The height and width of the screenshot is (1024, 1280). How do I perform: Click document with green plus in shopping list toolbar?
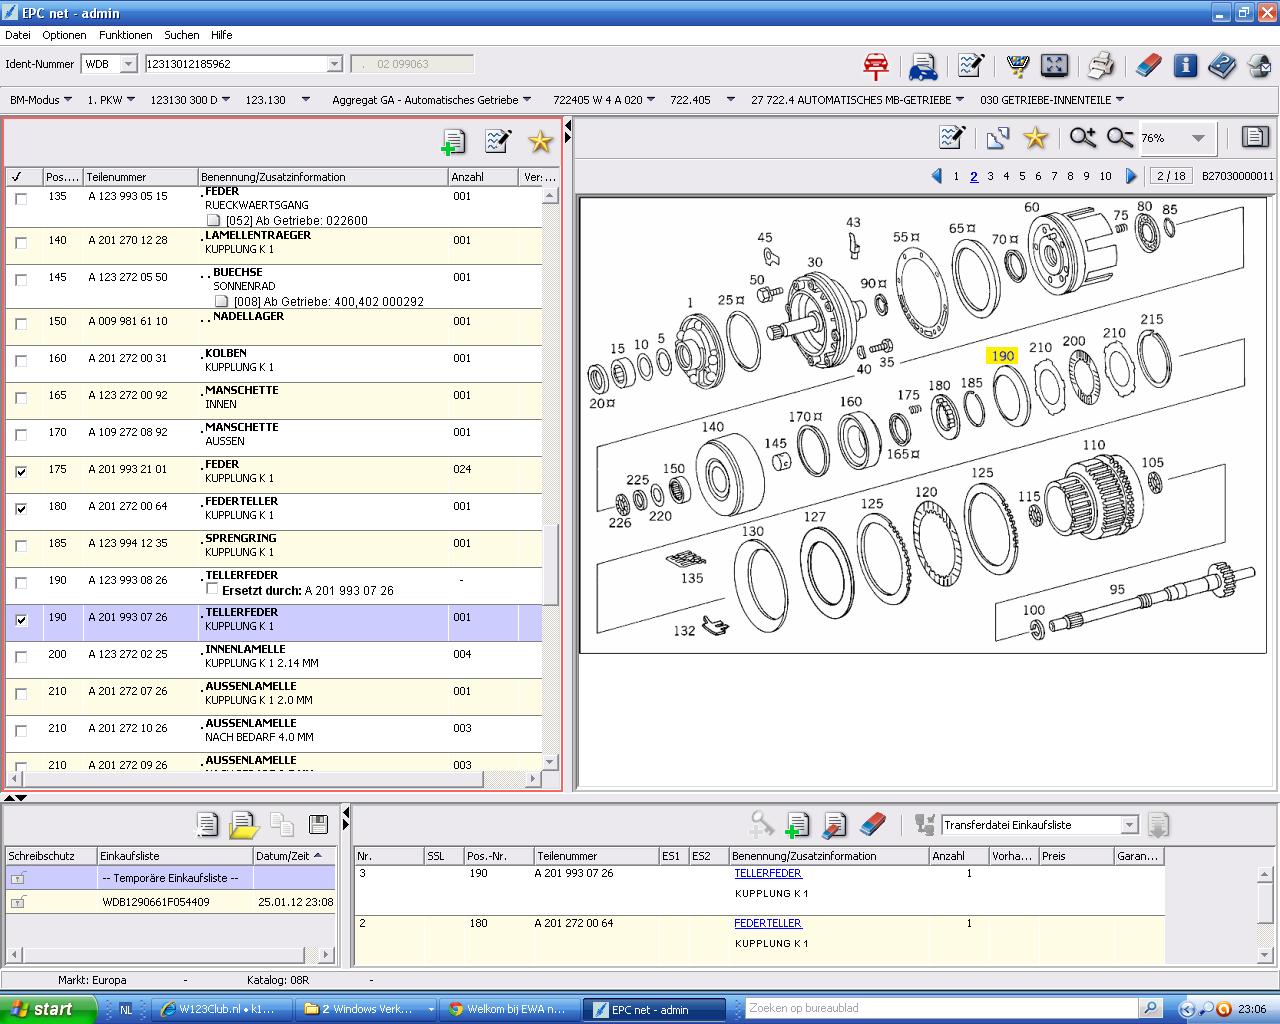[797, 825]
